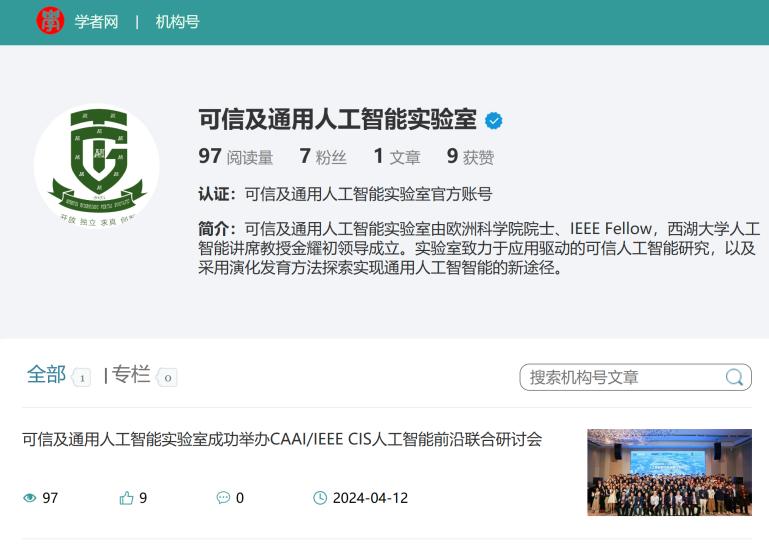Click the blue verified badge icon
Viewport: 769px width, 547px height.
point(493,121)
